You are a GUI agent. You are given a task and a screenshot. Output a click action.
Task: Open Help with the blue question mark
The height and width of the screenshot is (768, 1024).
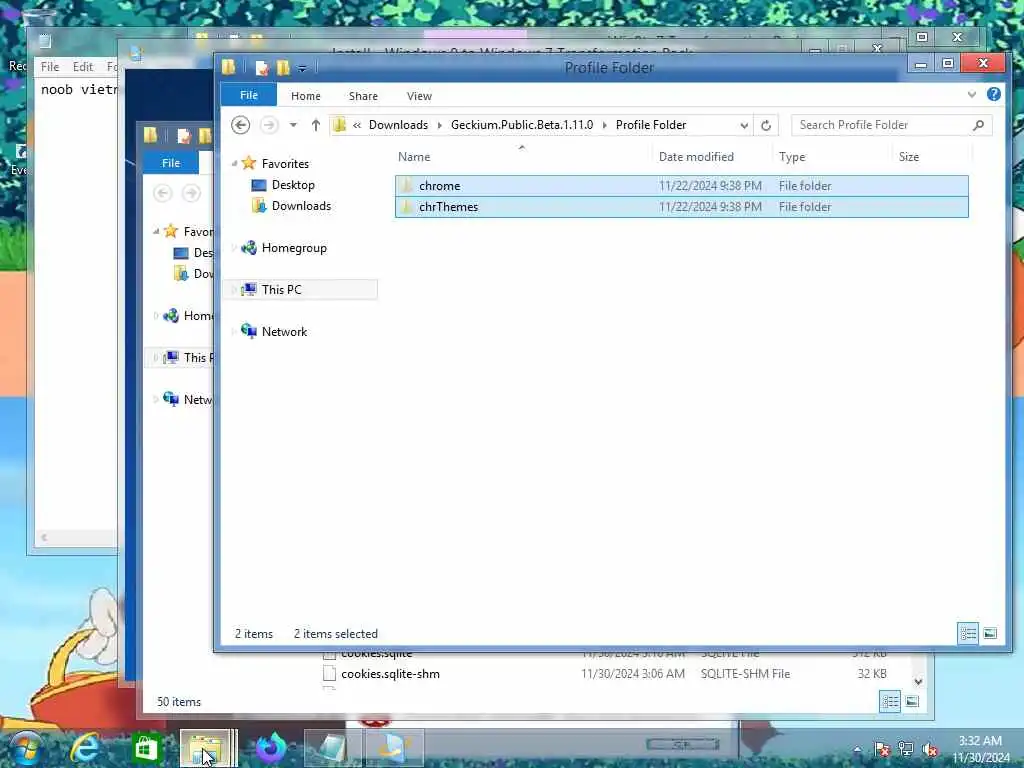tap(993, 94)
